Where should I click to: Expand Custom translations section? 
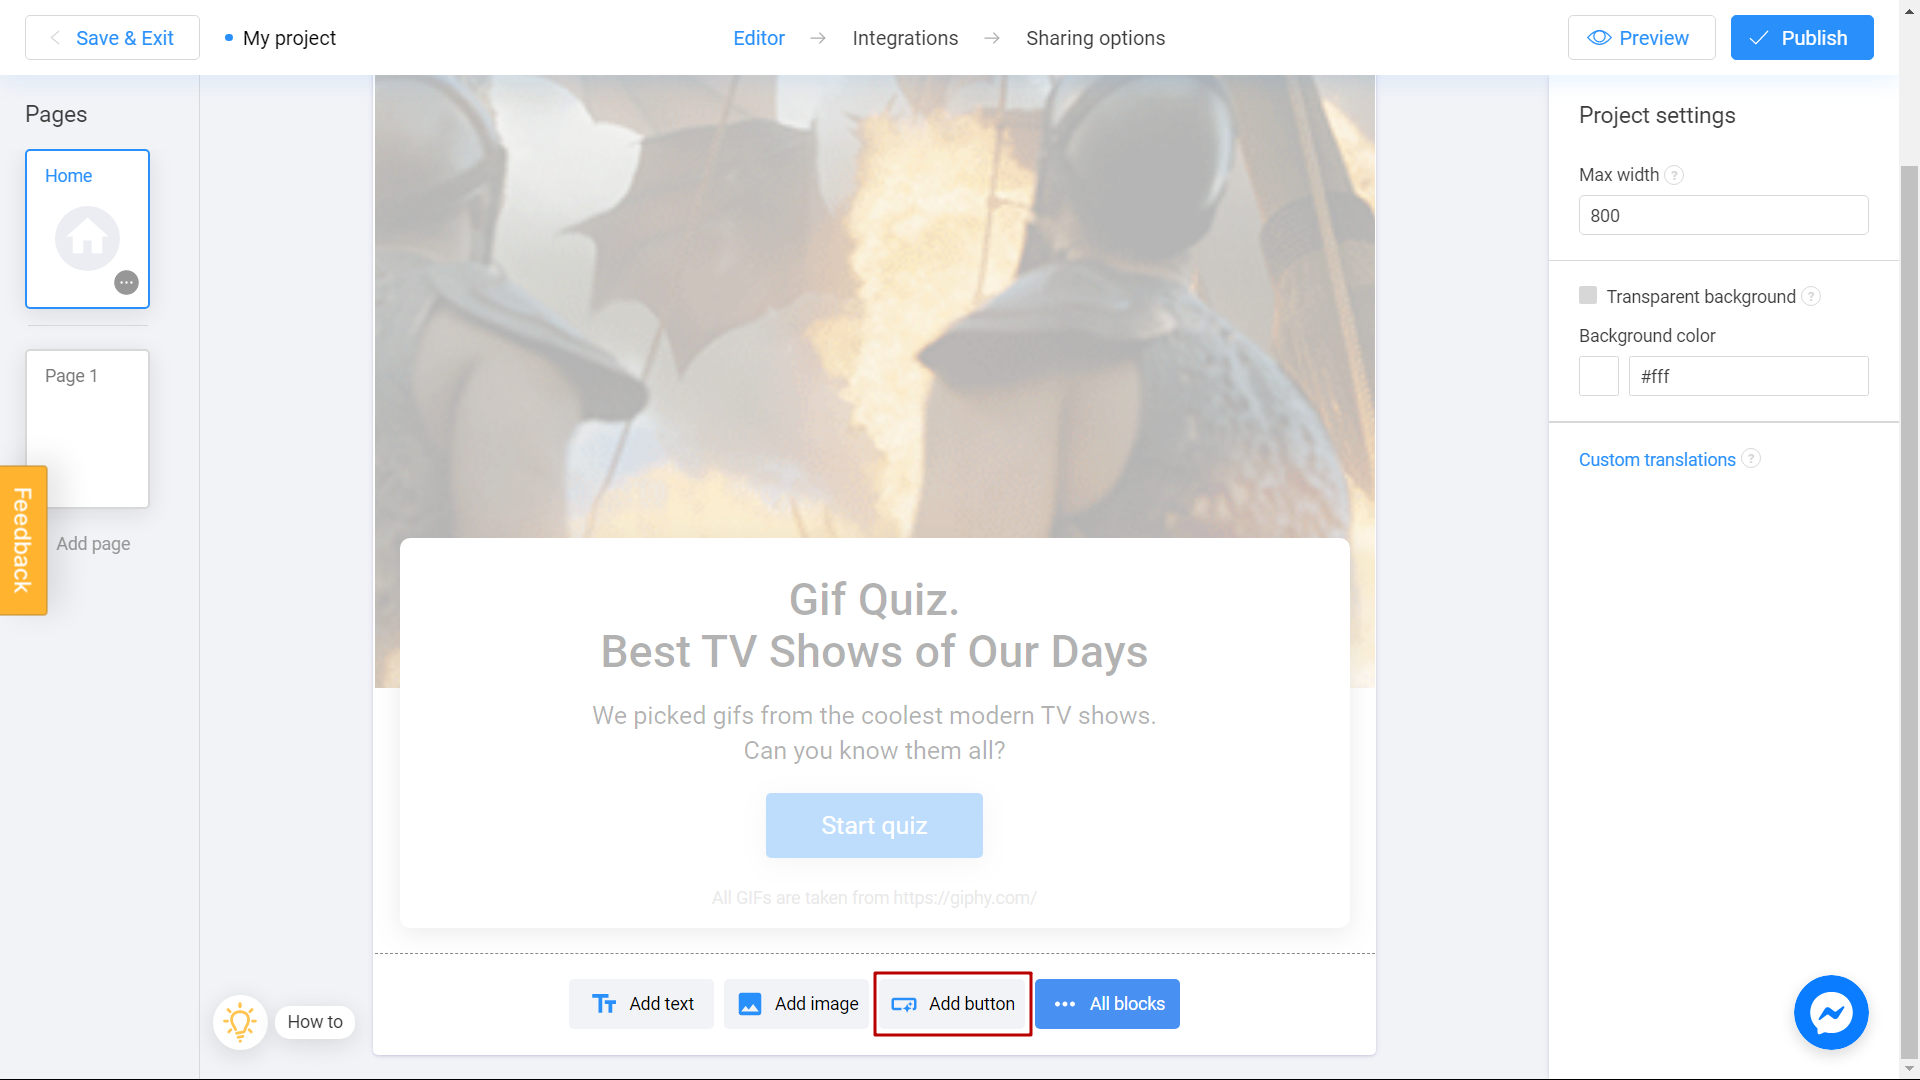1658,459
